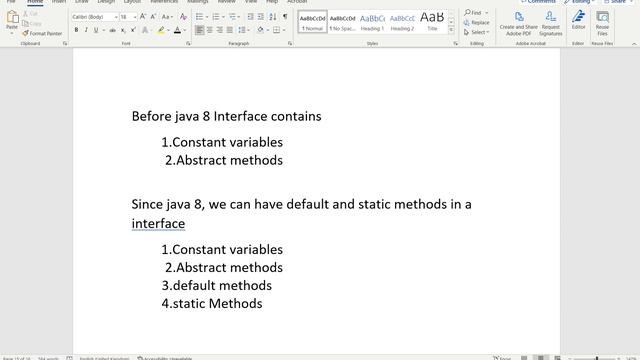
Task: Apply the Title style
Action: 432,22
